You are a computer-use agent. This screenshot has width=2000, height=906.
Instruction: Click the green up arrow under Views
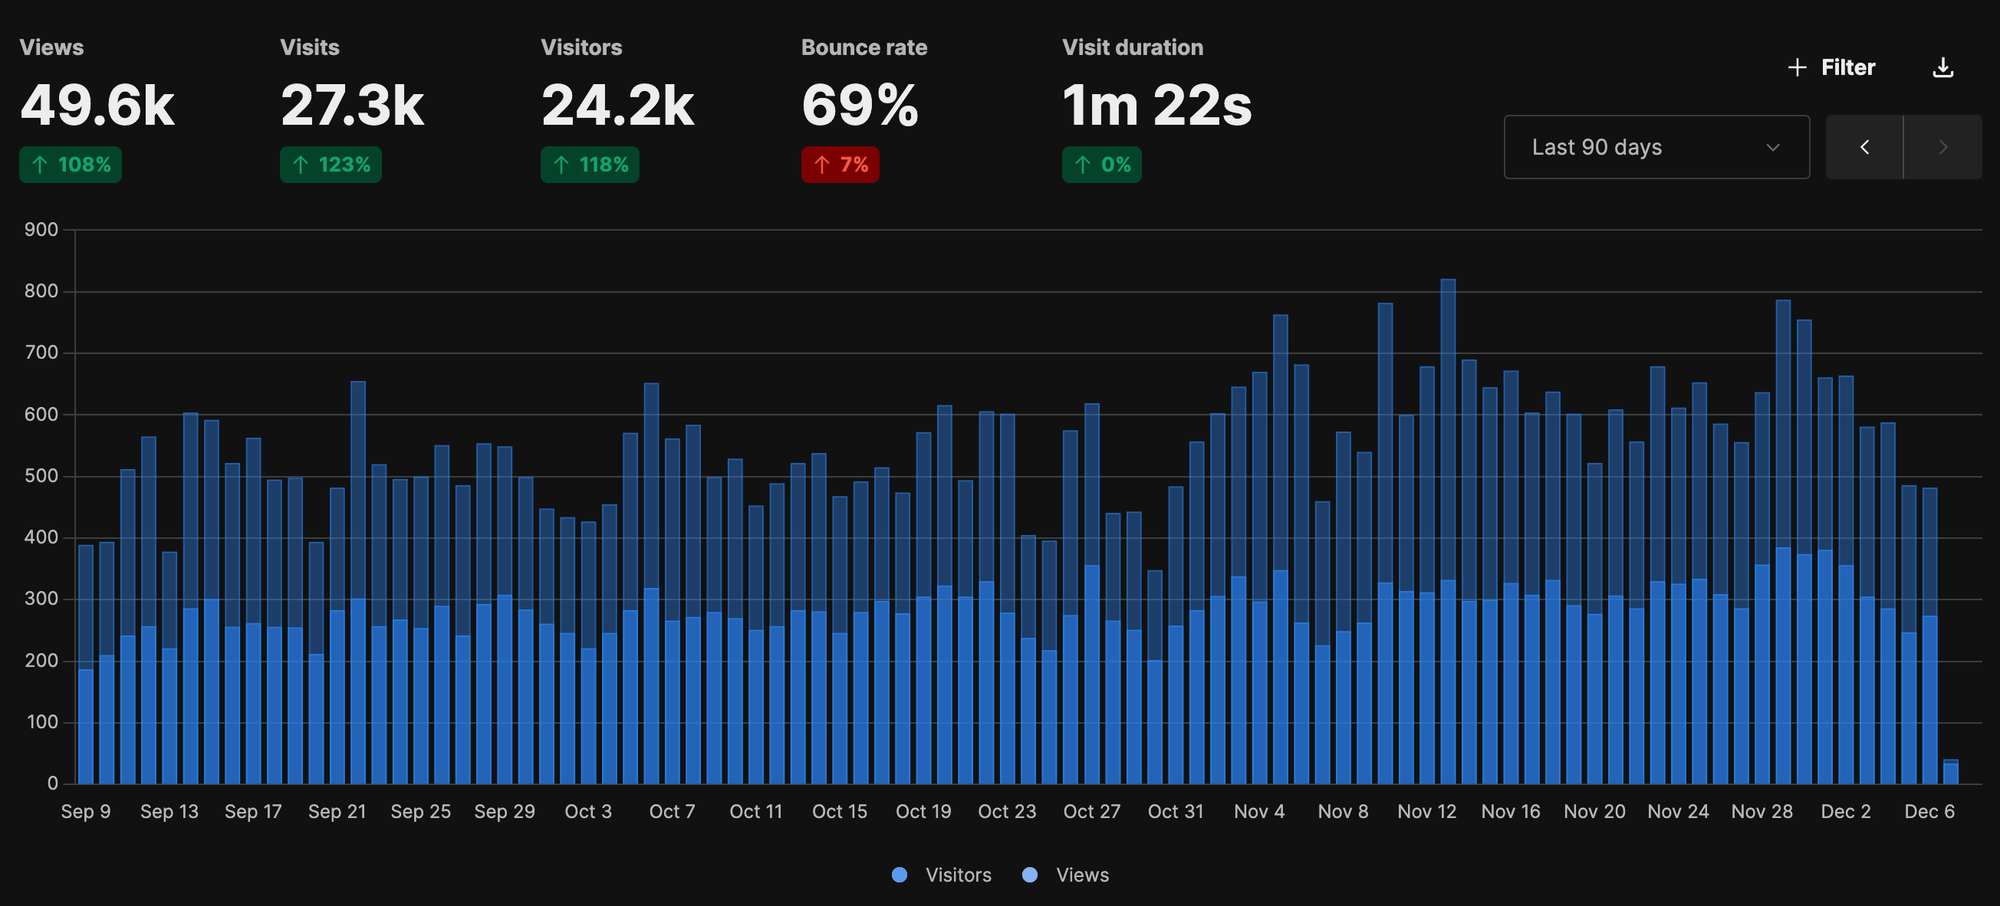pyautogui.click(x=41, y=164)
